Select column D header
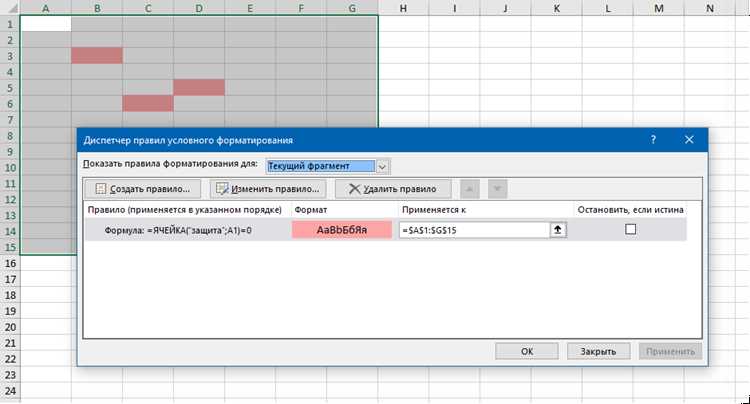Viewport: 750px width, 404px height. point(199,8)
